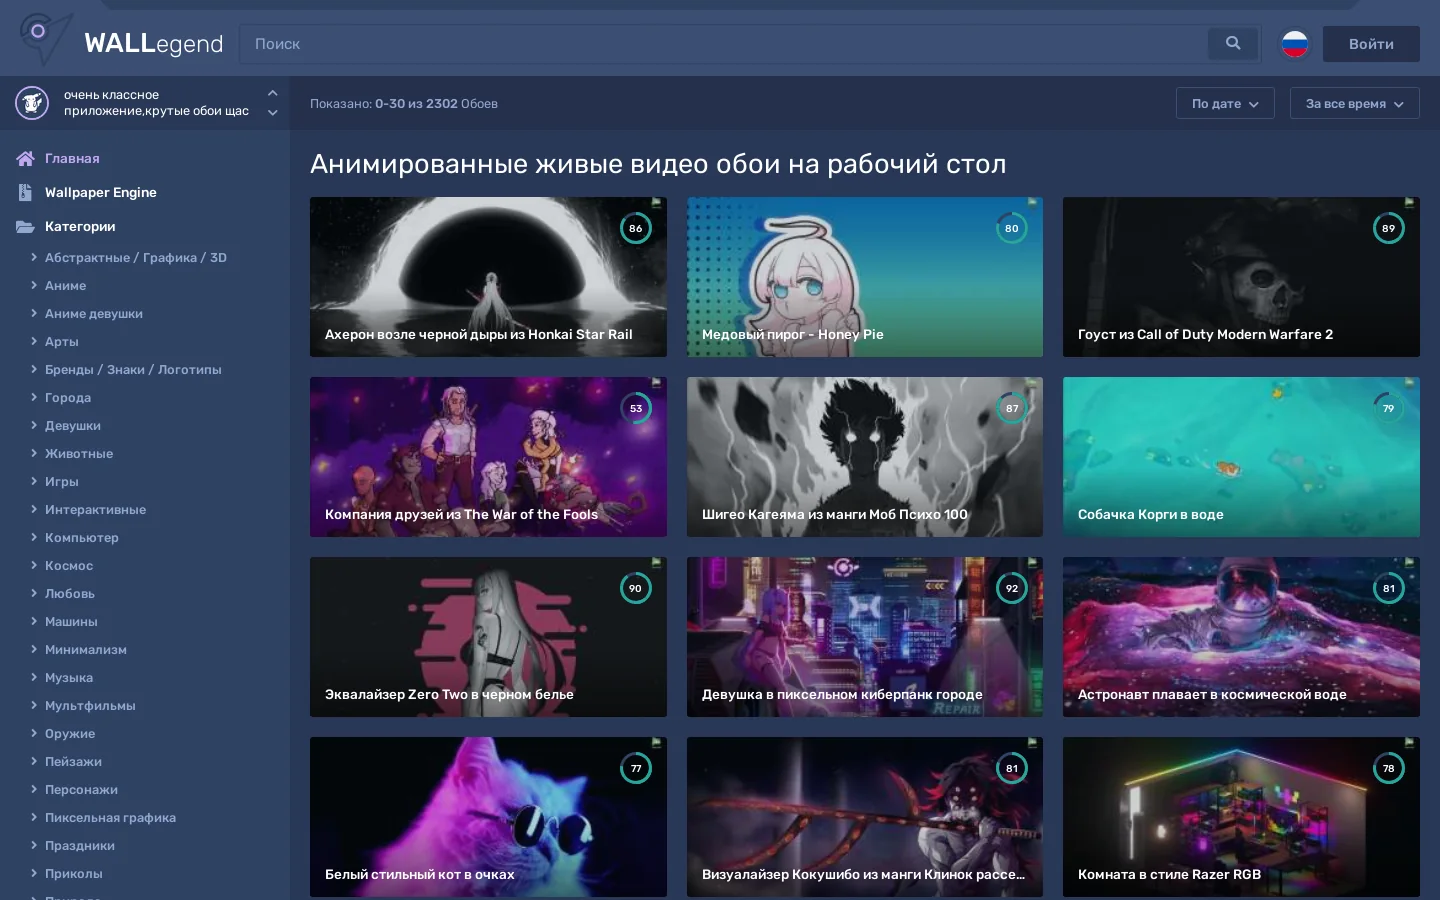Select Музыка in category list
Image resolution: width=1440 pixels, height=900 pixels.
(x=69, y=677)
